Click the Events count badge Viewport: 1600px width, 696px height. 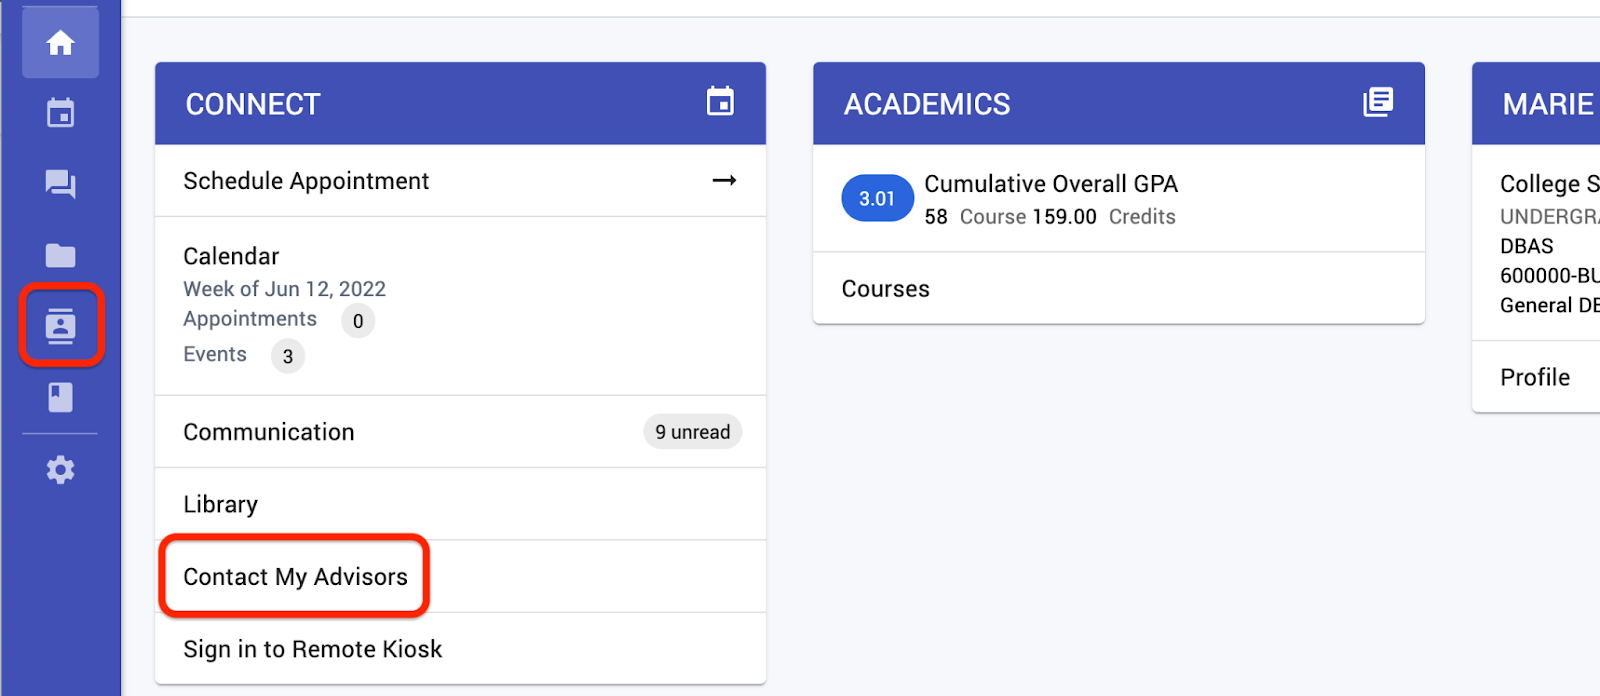coord(288,356)
